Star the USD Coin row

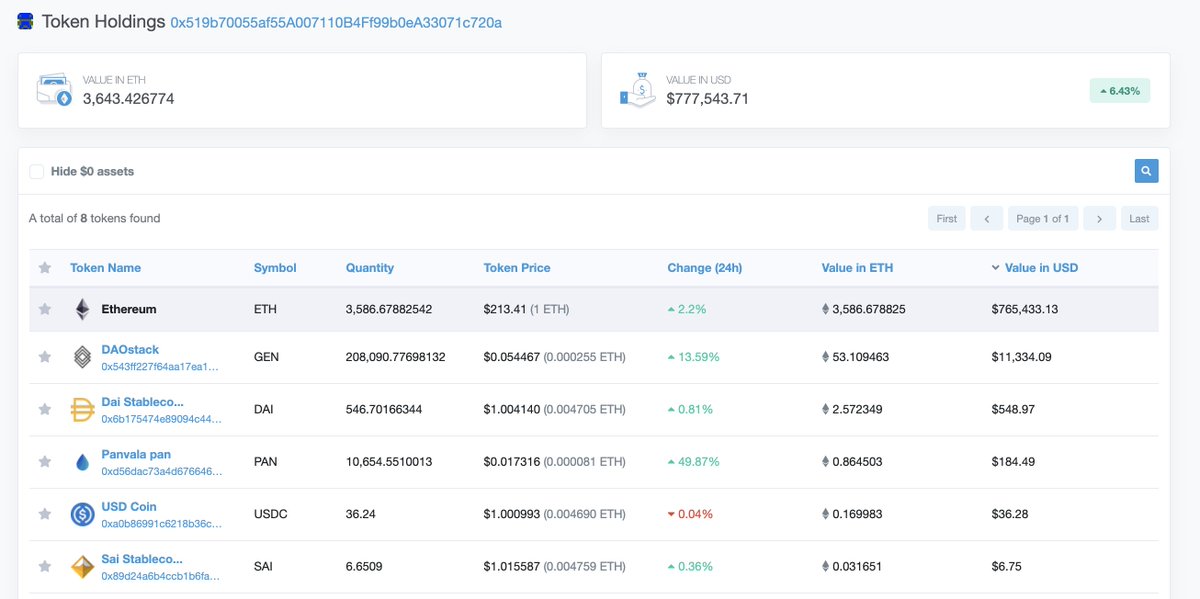[45, 514]
